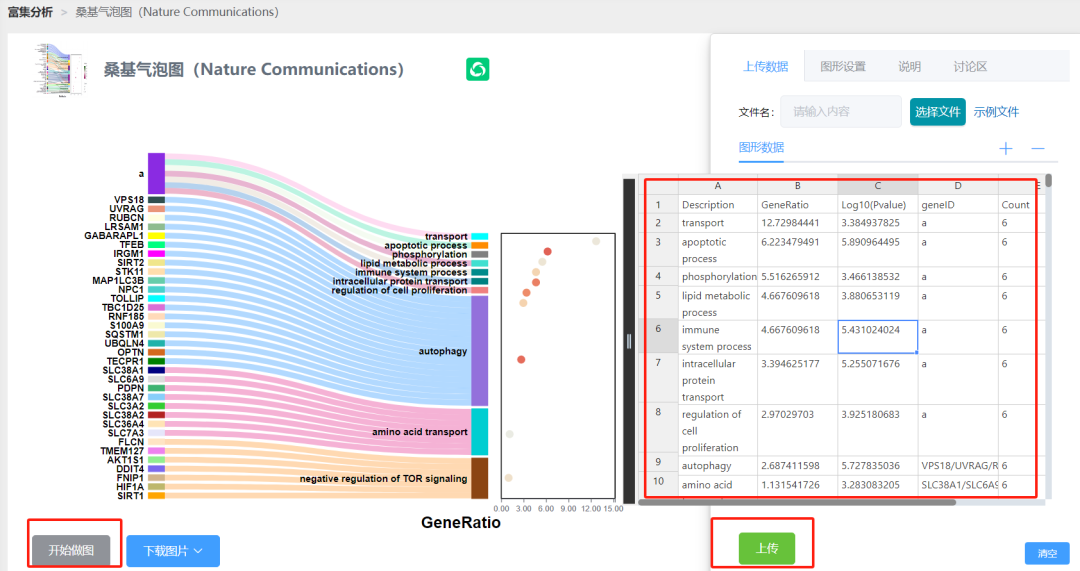The width and height of the screenshot is (1080, 571).
Task: Click the 文件名 input field
Action: coord(840,112)
